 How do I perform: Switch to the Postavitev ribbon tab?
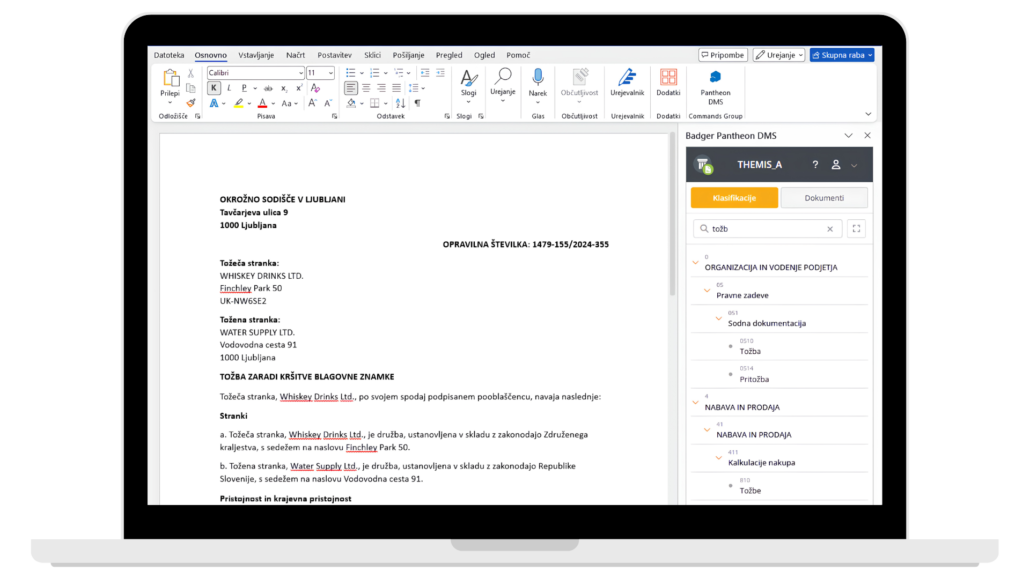pos(334,55)
